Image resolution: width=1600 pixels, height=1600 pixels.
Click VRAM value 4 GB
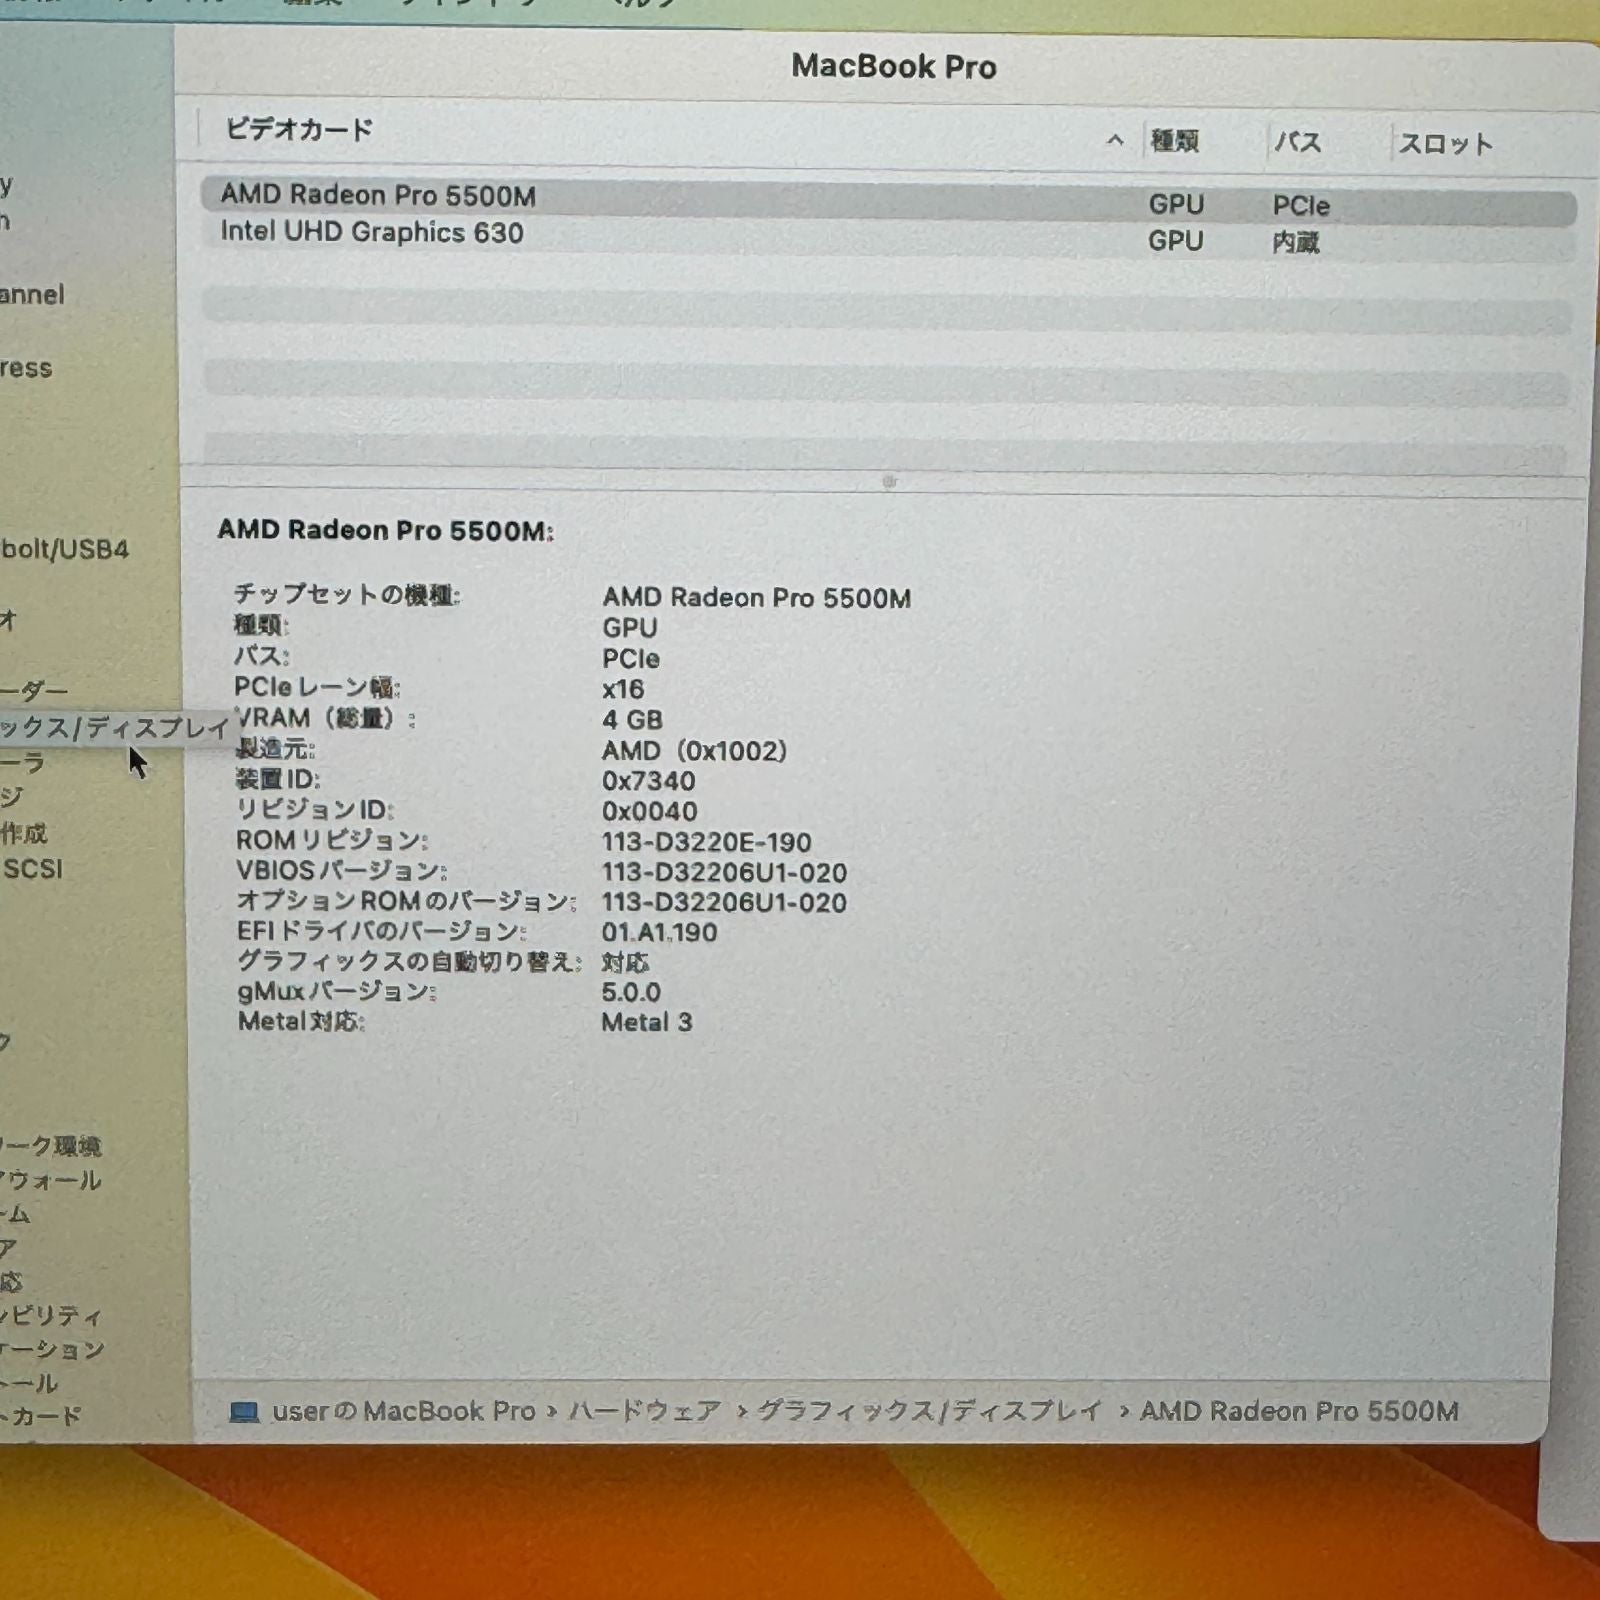[x=632, y=720]
